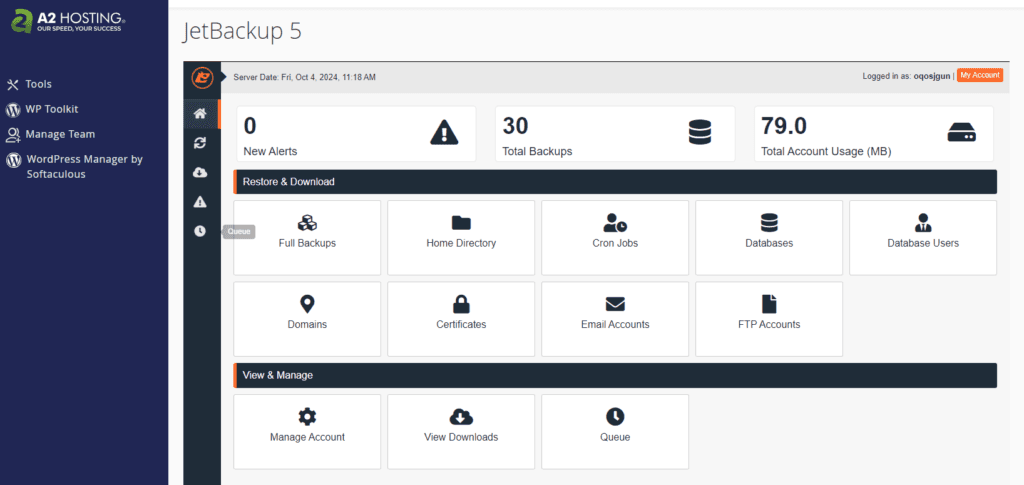Screen dimensions: 1024x485
Task: Click Total Account Usage (MB) text
Action: pyautogui.click(x=825, y=151)
